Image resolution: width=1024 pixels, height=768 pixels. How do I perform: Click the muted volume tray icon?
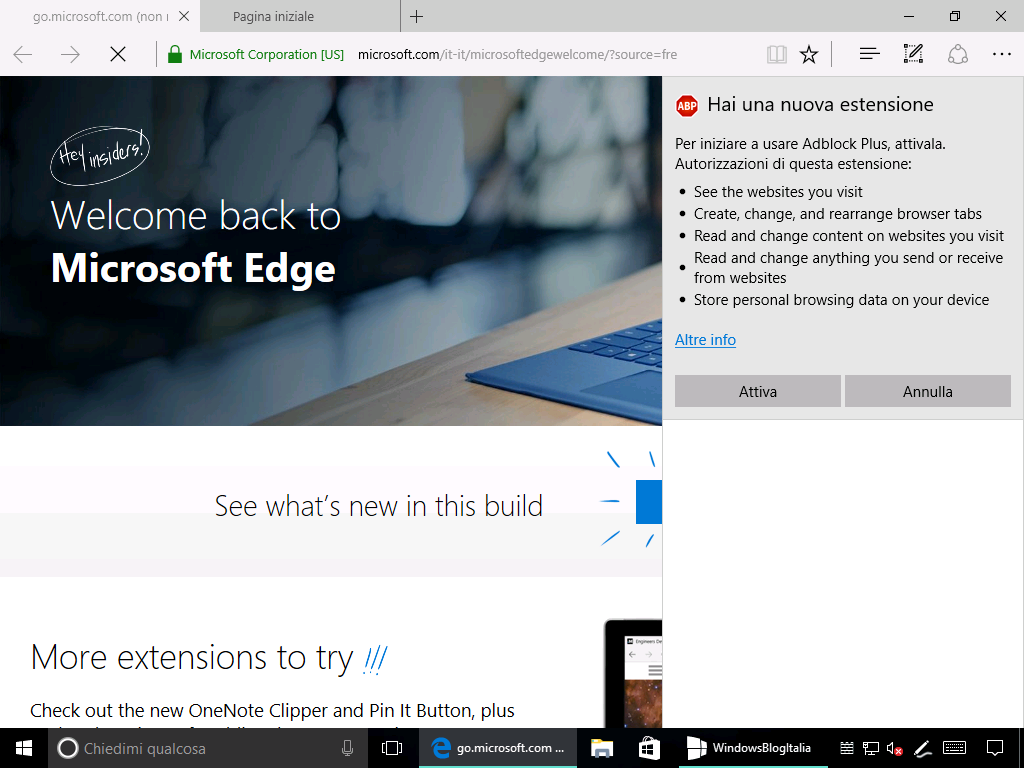(x=894, y=748)
